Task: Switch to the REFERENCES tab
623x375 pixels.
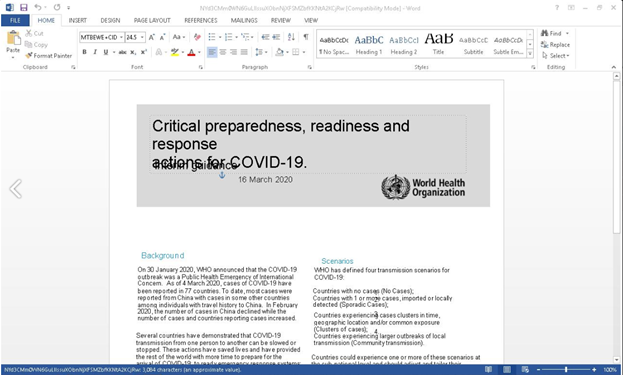Action: (x=201, y=20)
